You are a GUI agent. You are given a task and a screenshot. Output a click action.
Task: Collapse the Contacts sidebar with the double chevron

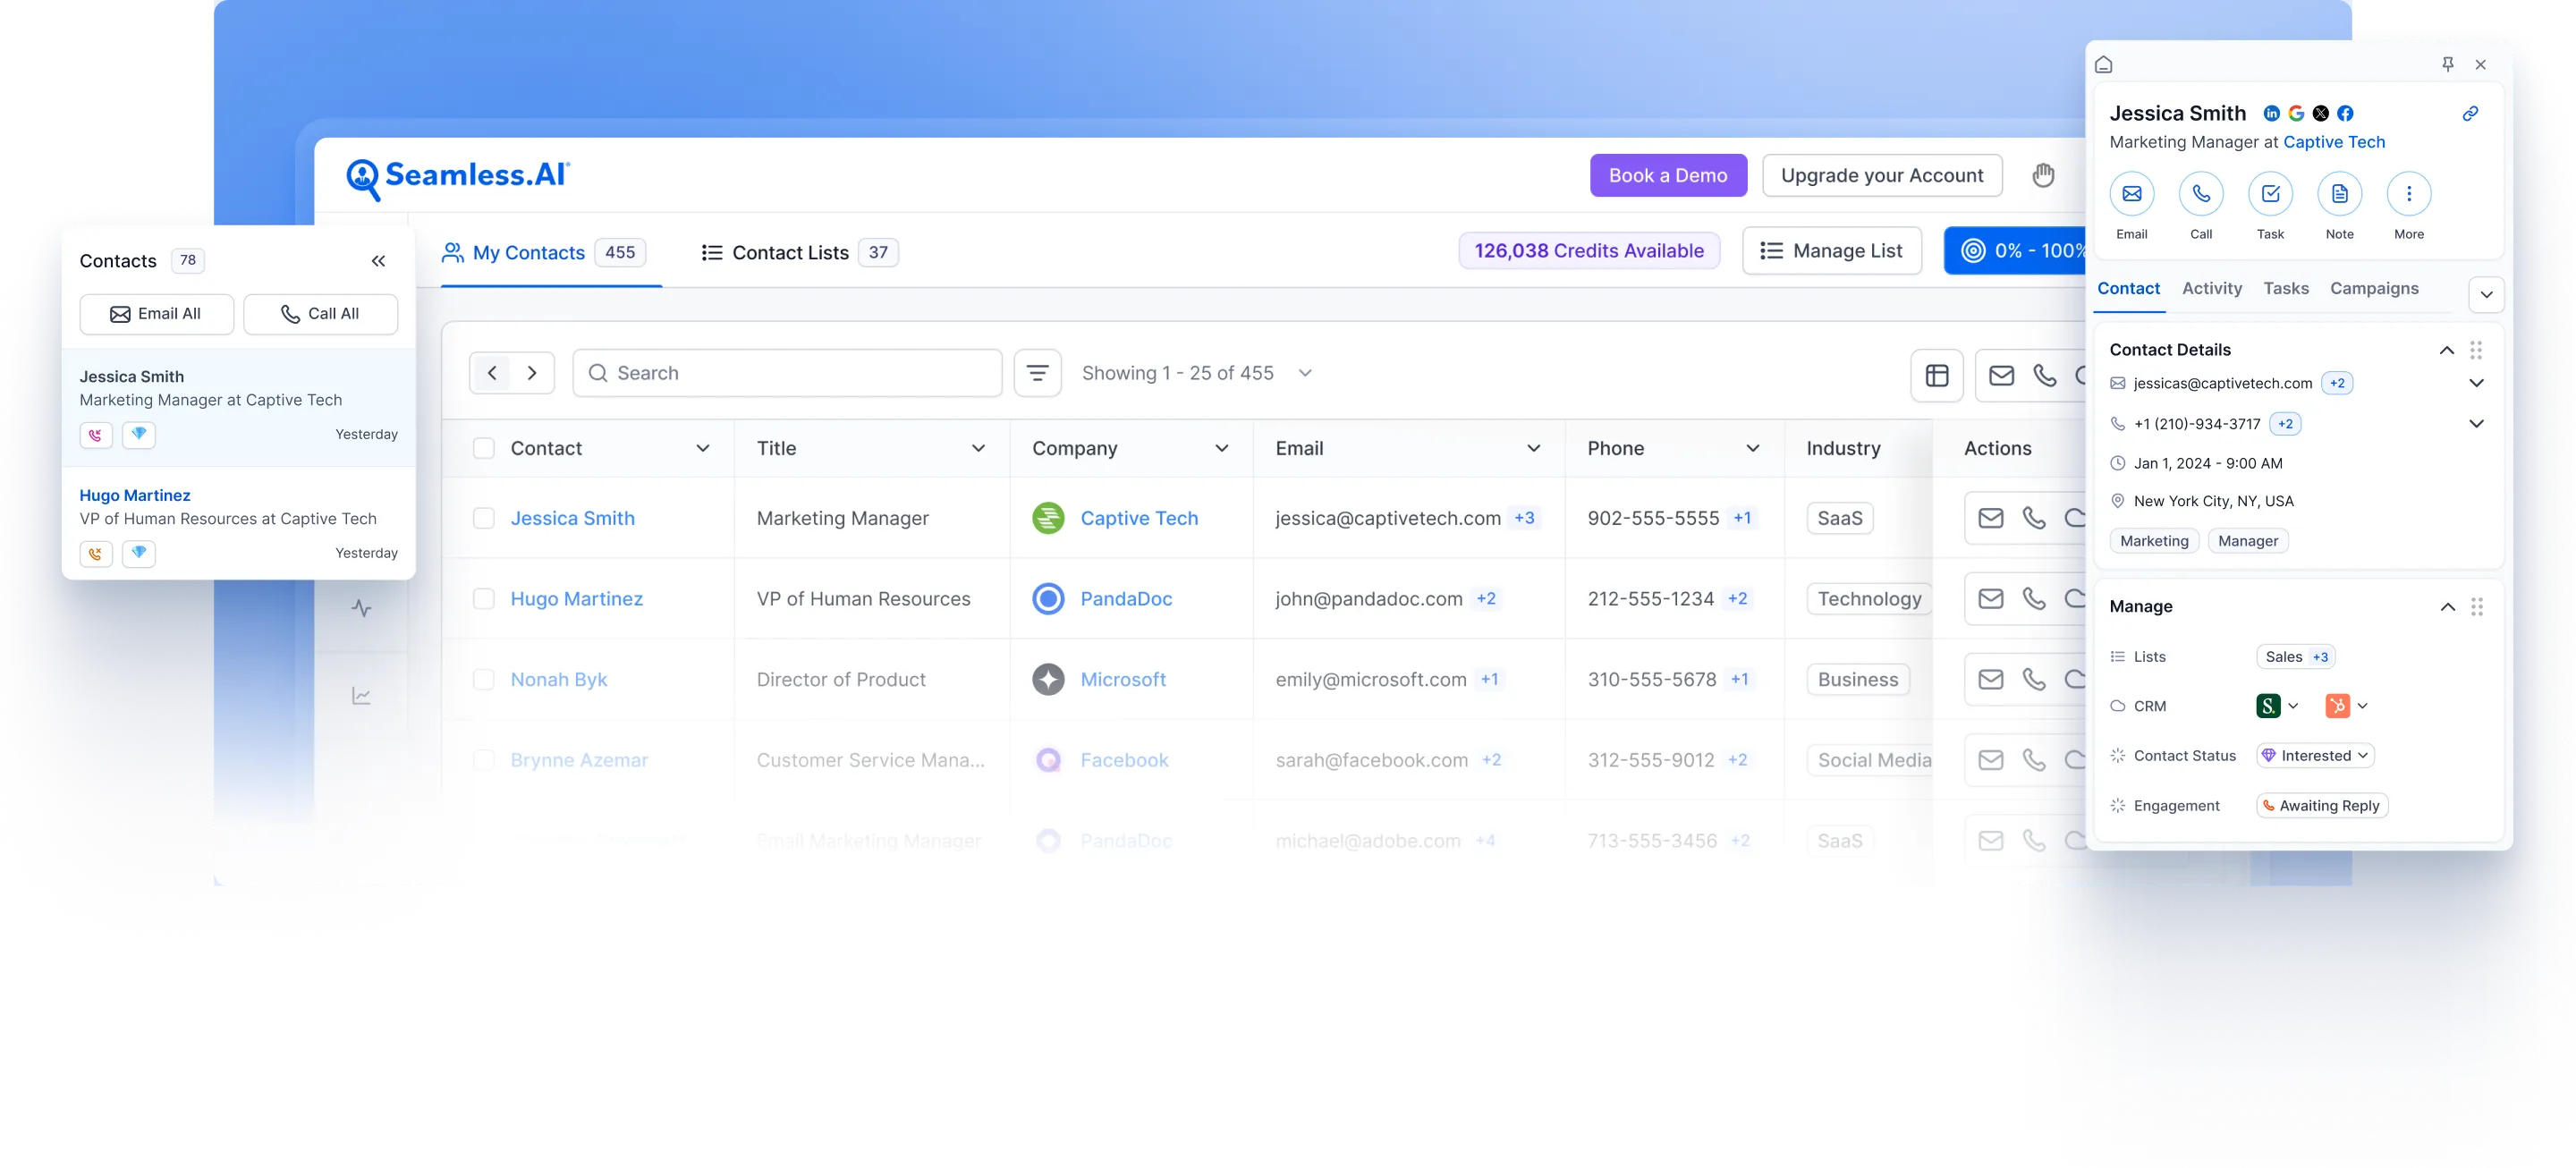coord(378,260)
